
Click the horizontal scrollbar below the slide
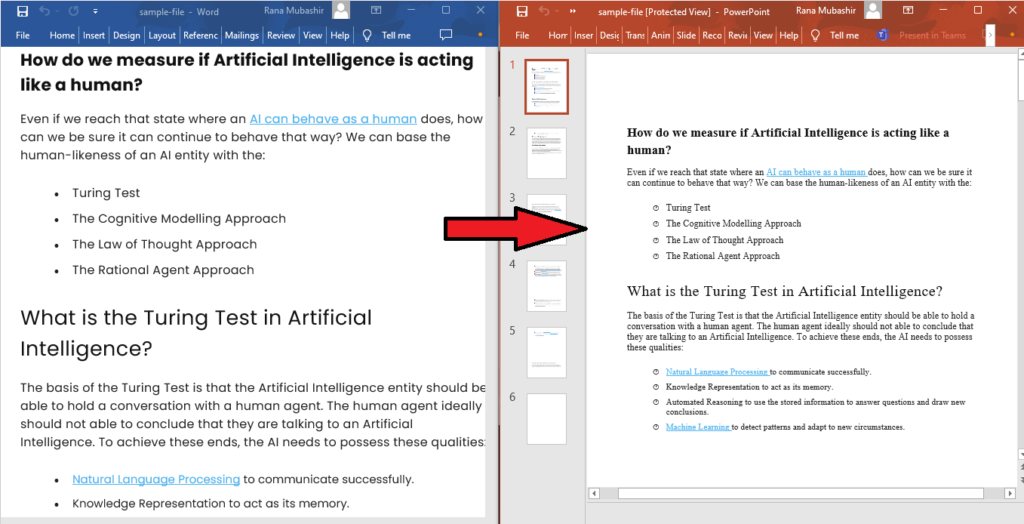click(800, 493)
